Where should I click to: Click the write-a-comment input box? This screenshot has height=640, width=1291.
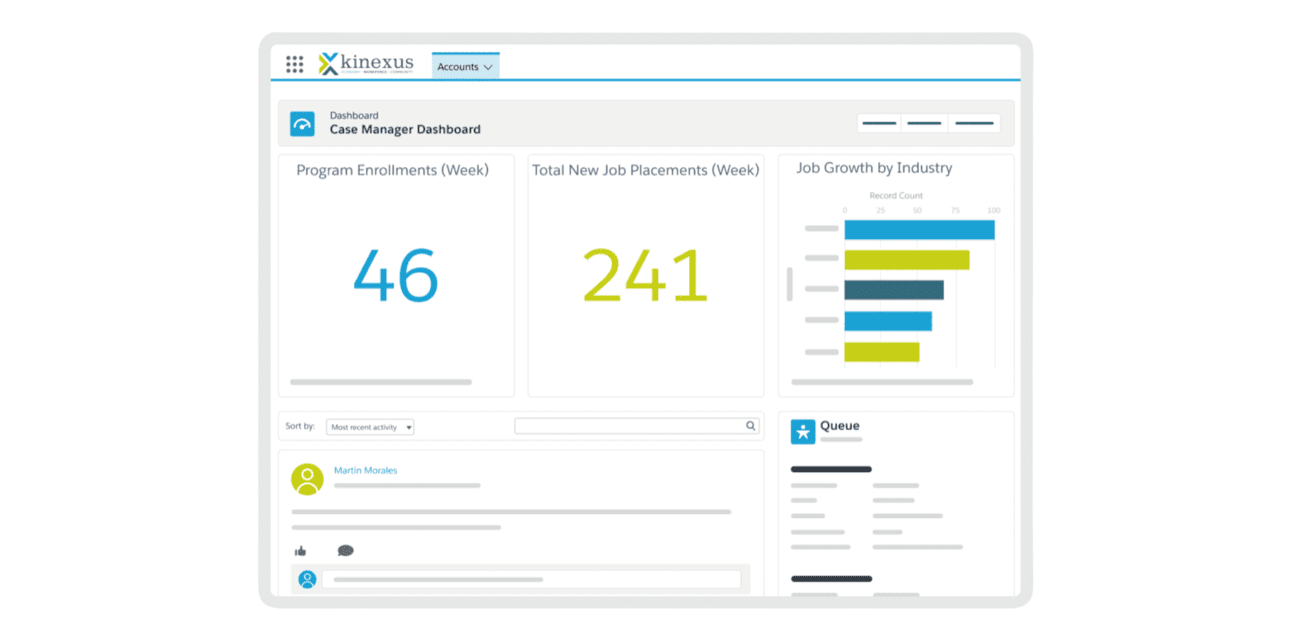pos(531,579)
